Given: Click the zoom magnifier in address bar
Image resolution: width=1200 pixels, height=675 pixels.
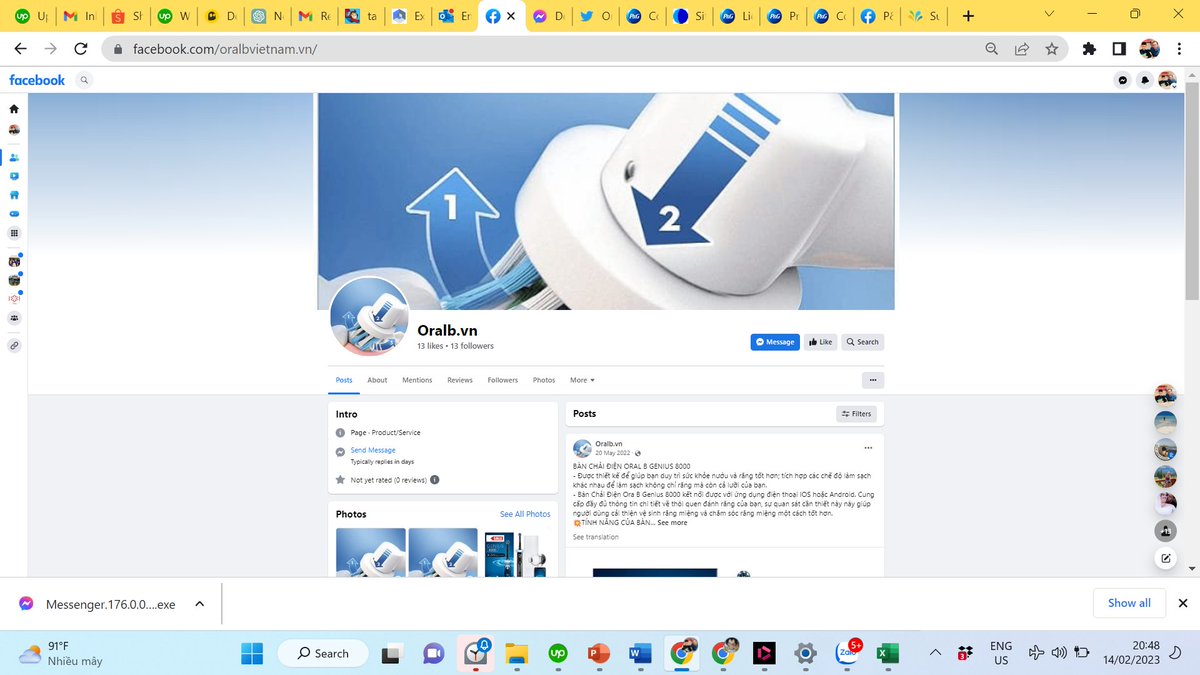Looking at the screenshot, I should [992, 48].
